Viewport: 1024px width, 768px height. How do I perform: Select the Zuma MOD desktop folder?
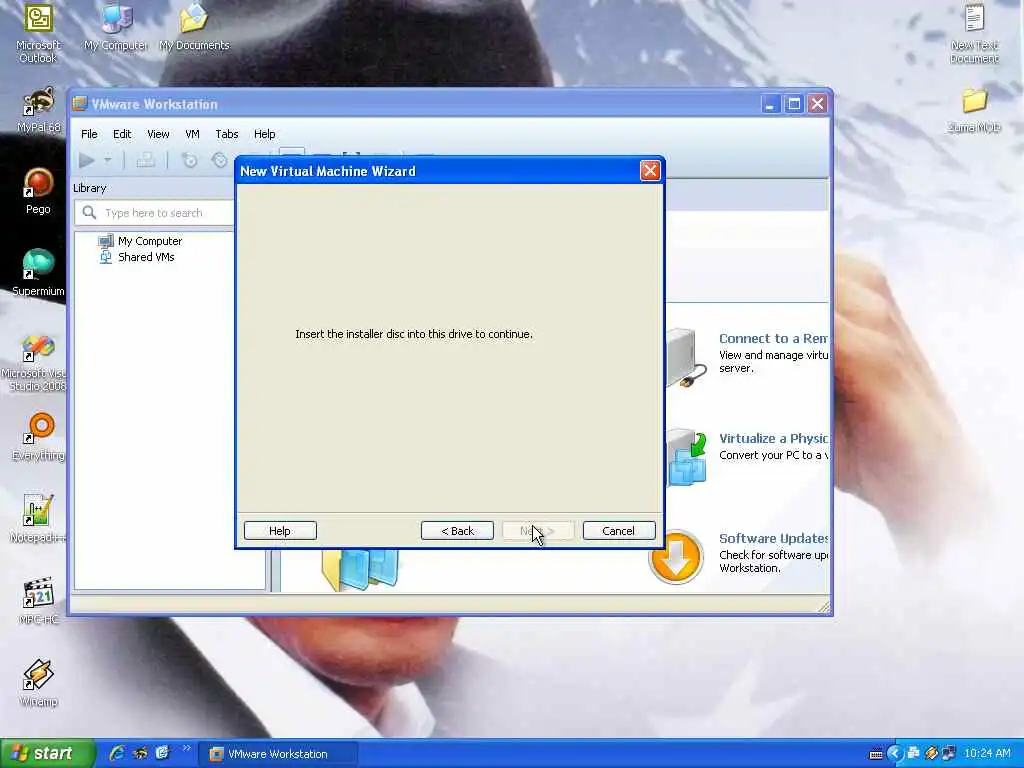coord(974,110)
